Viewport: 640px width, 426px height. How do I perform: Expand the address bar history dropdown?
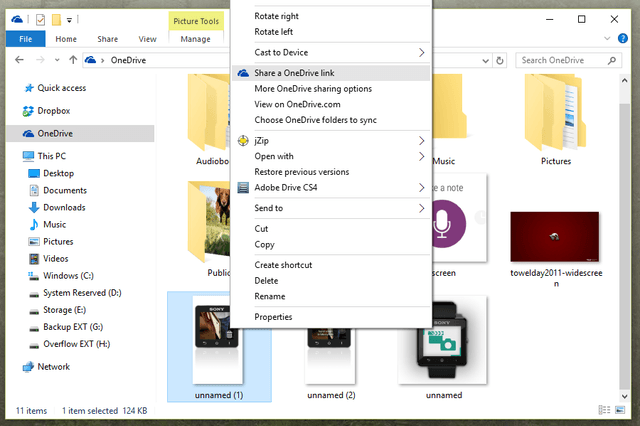(485, 61)
